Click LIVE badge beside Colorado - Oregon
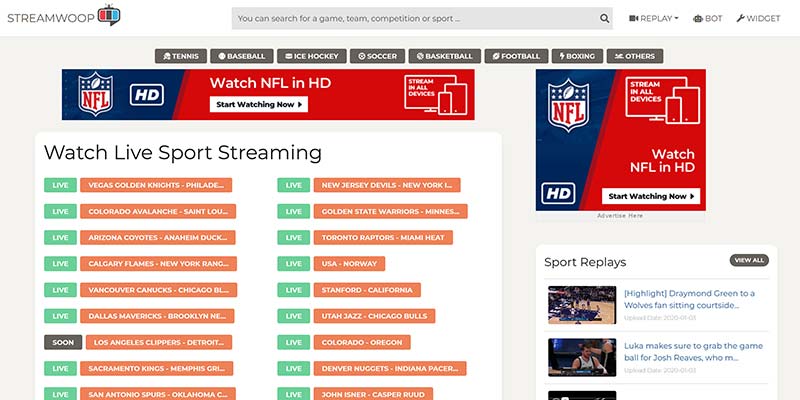This screenshot has width=800, height=400. [293, 342]
